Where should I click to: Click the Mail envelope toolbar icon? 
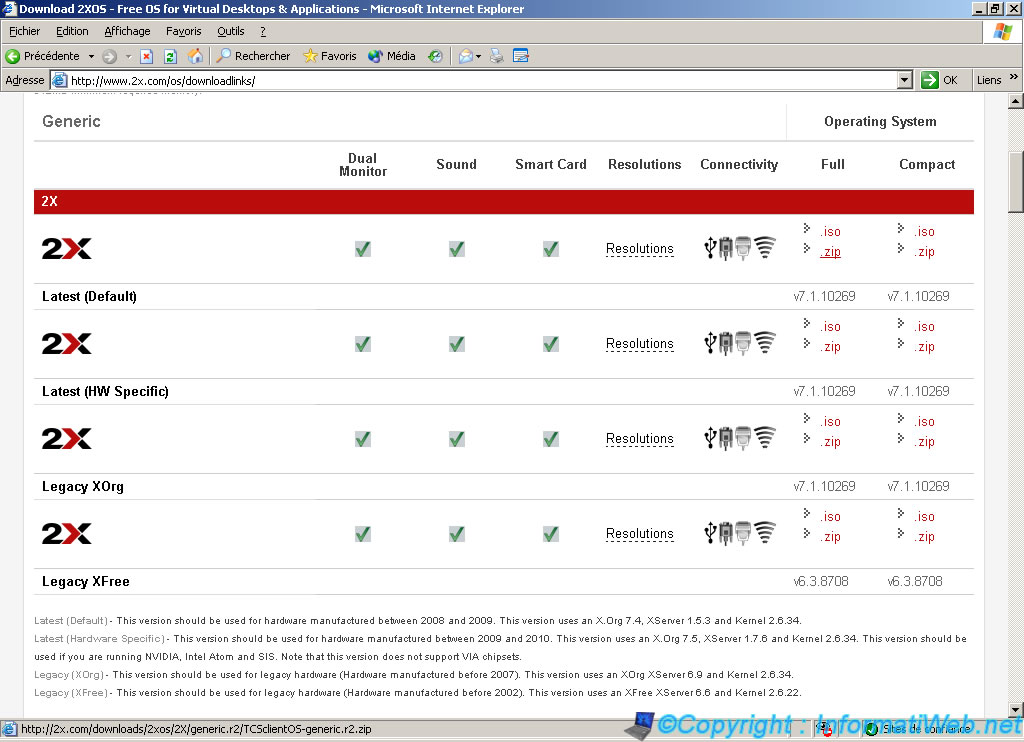click(466, 56)
